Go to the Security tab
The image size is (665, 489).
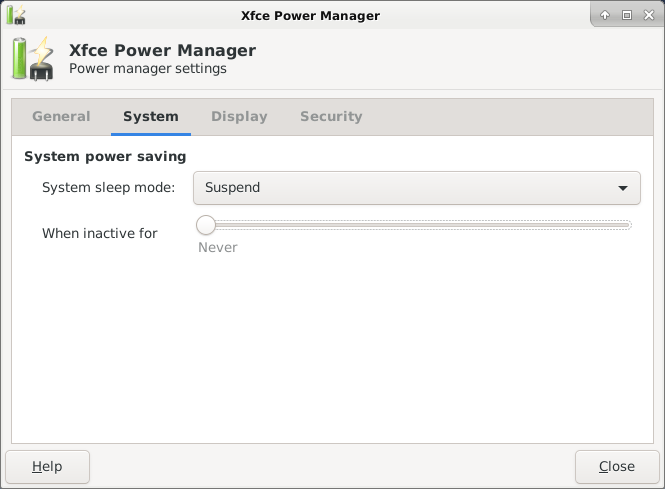point(331,116)
